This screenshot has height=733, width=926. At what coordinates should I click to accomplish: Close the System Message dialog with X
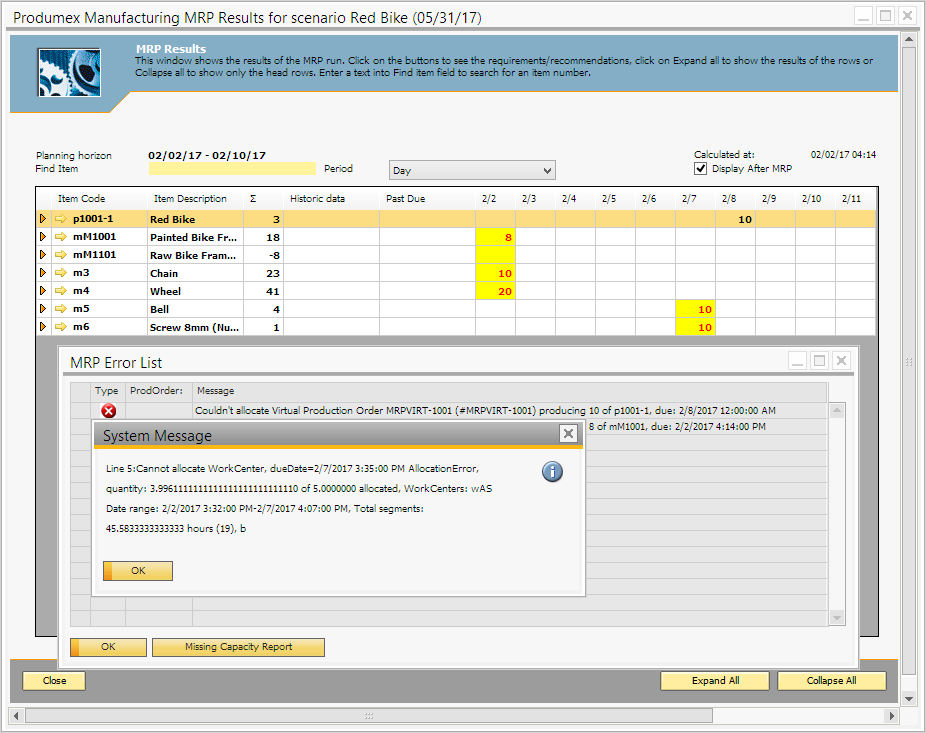[x=568, y=434]
